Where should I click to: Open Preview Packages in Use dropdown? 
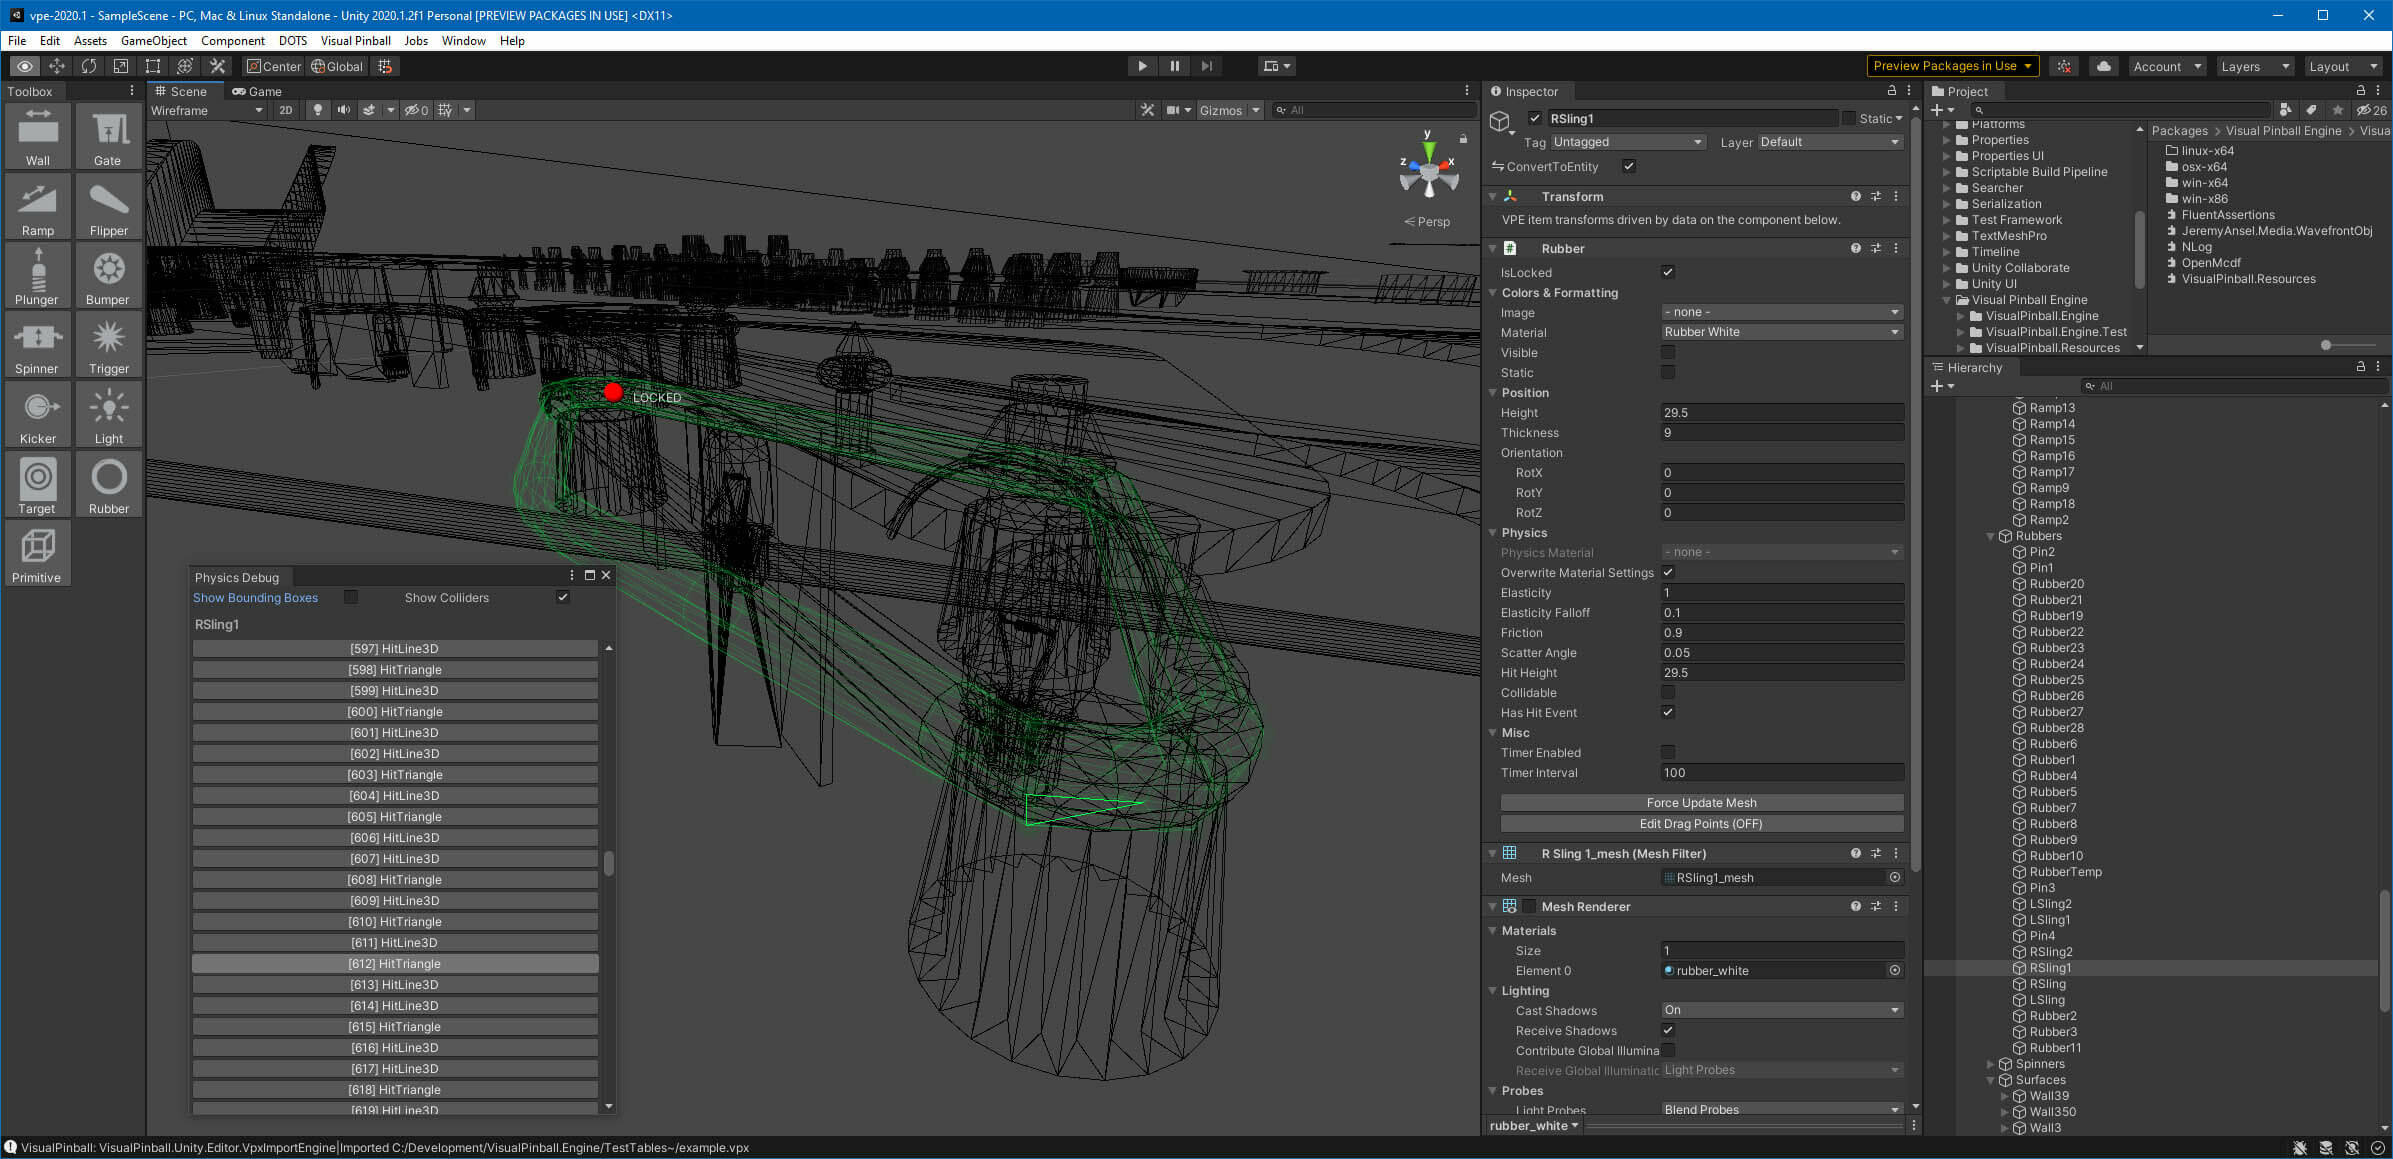pos(1952,66)
